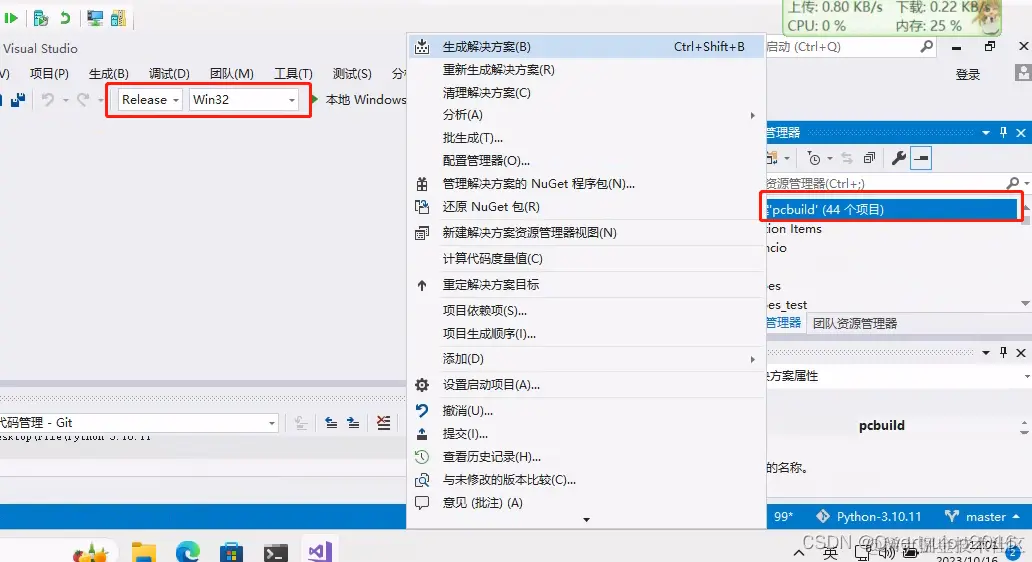Choose 提交(I)... in context menu
Image resolution: width=1032 pixels, height=562 pixels.
click(586, 434)
